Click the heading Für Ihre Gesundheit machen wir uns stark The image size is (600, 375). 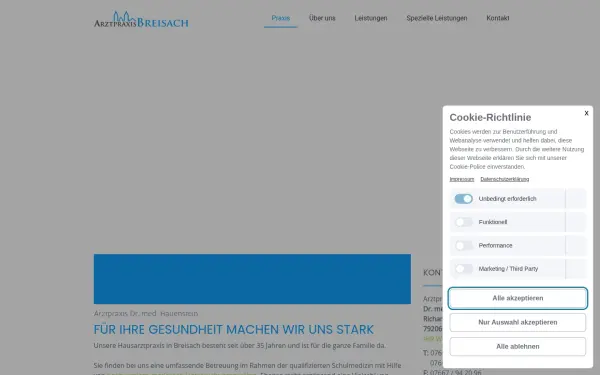[x=233, y=329]
